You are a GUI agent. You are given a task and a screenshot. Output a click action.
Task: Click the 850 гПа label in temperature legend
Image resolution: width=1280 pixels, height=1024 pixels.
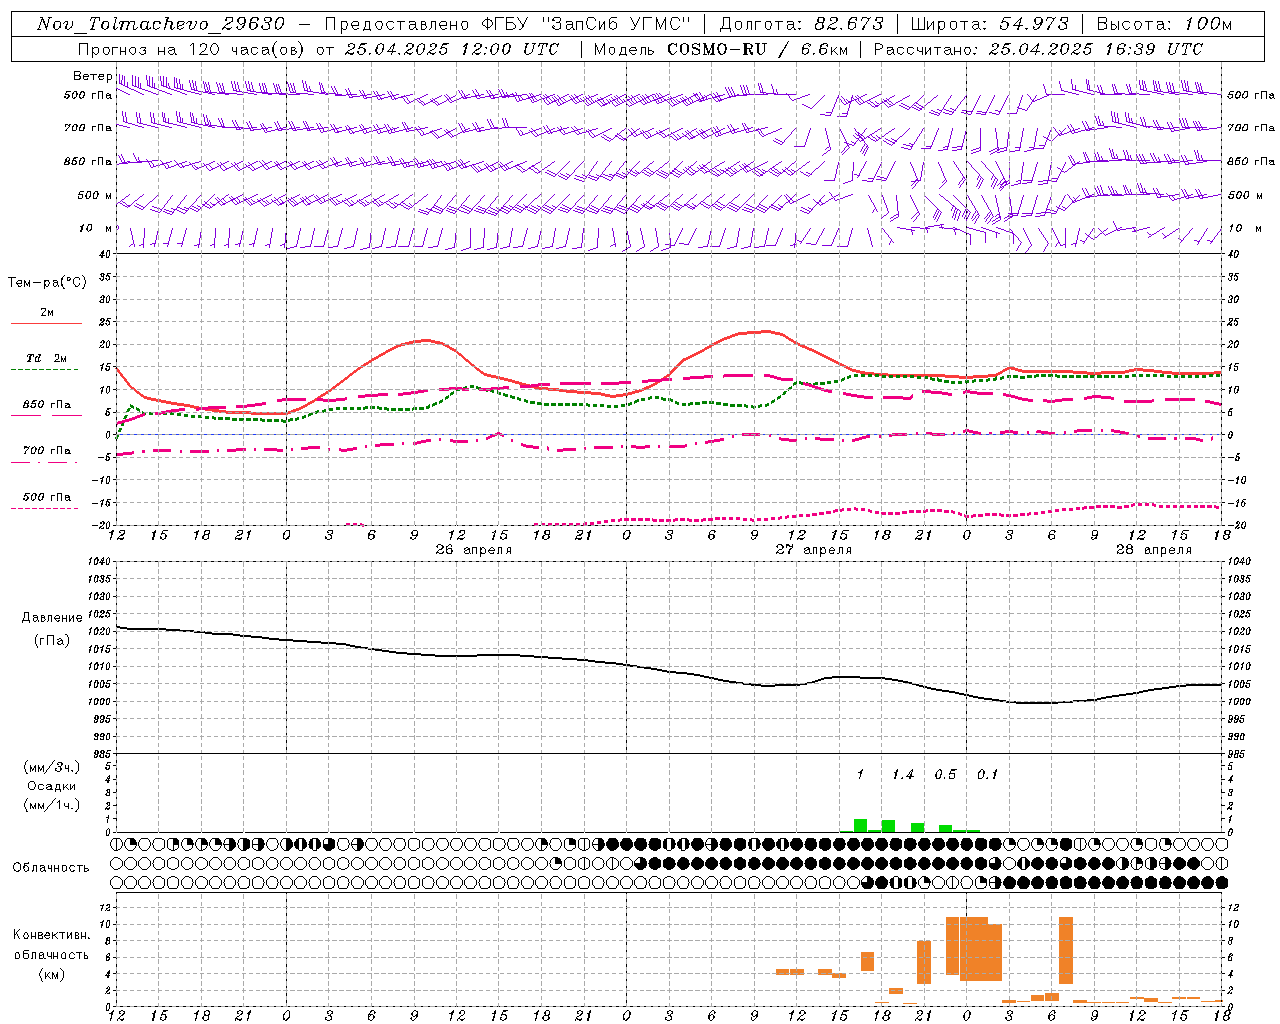[47, 405]
